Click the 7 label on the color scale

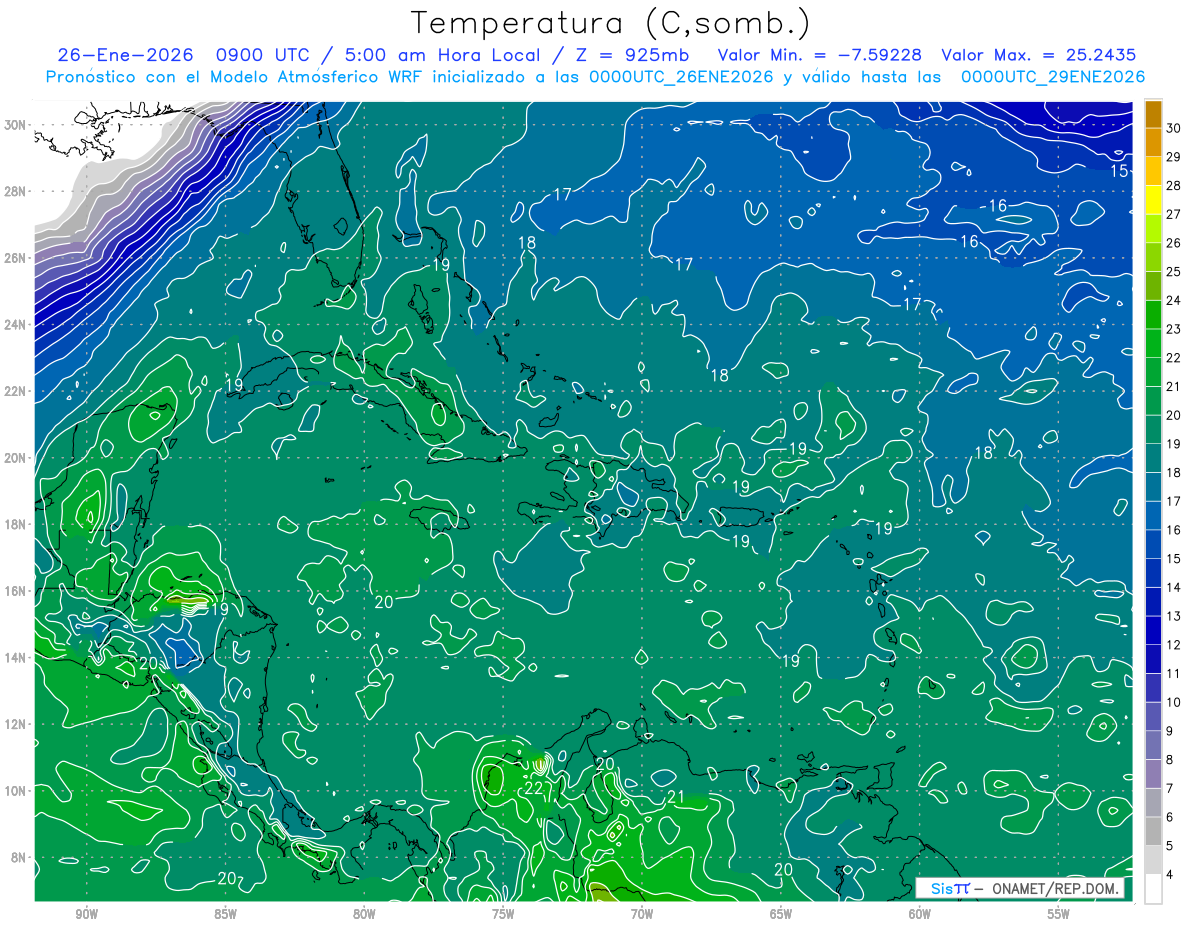(1171, 789)
